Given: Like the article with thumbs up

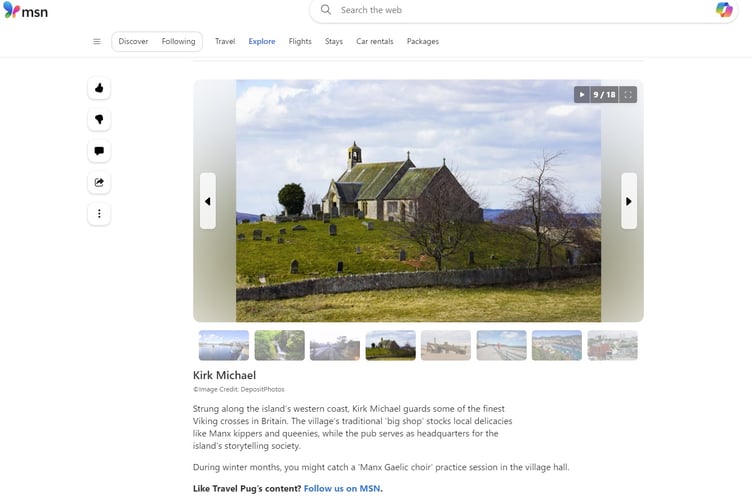Looking at the screenshot, I should (x=99, y=88).
